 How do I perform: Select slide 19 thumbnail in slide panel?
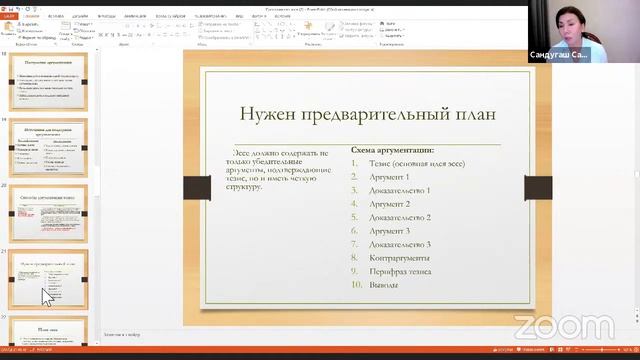coord(48,148)
